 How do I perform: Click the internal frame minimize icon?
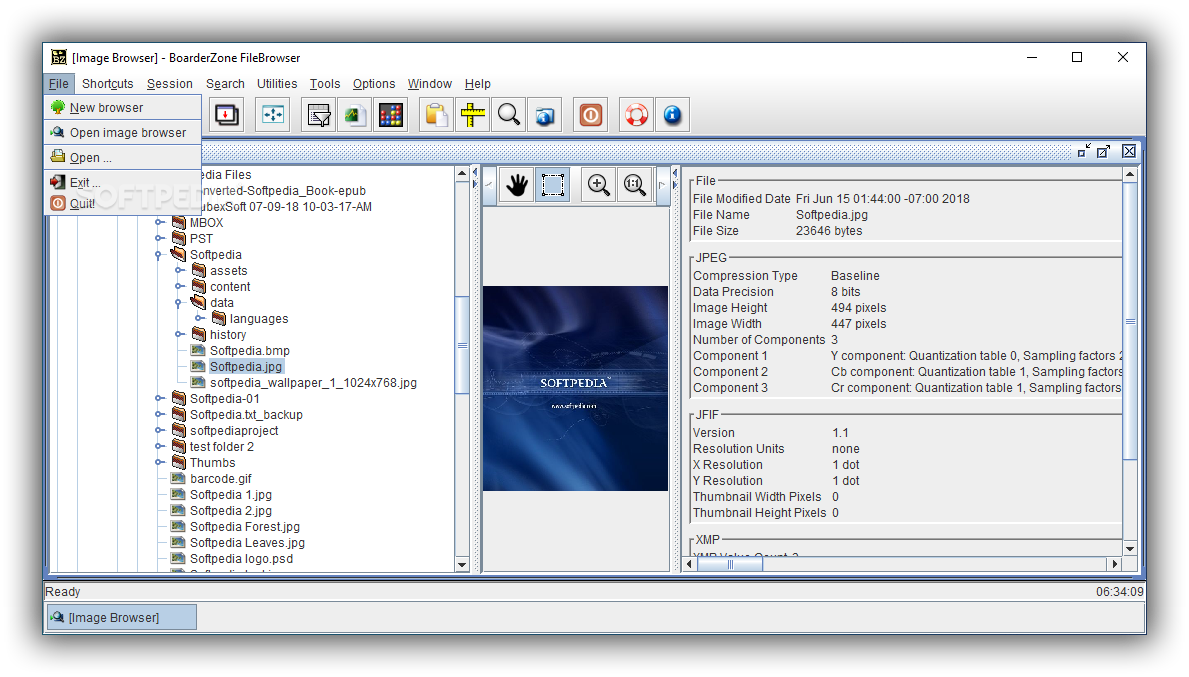click(x=1084, y=151)
